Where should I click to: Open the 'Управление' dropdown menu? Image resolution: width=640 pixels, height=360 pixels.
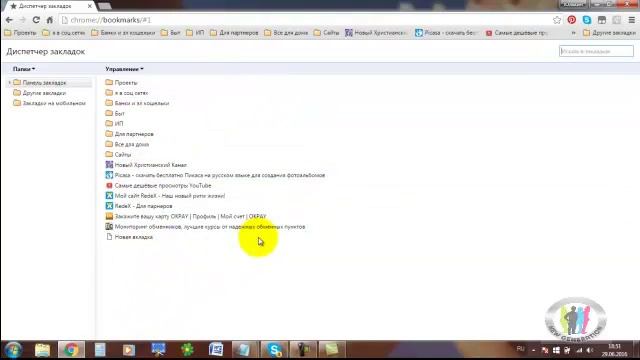124,69
